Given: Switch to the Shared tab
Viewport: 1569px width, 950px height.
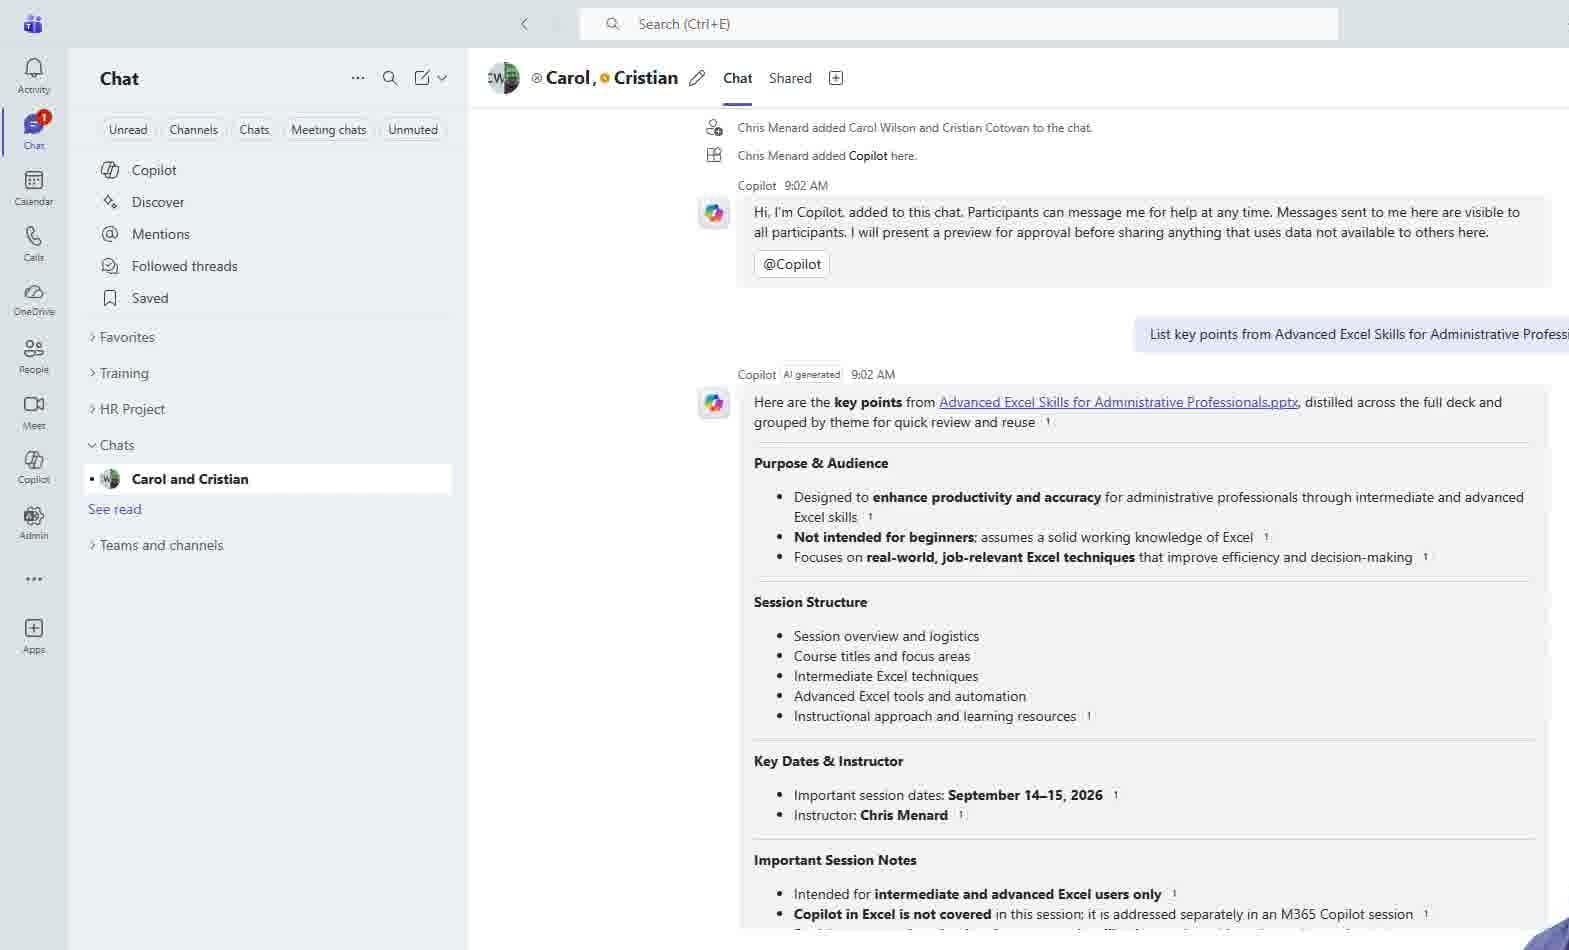Looking at the screenshot, I should pos(790,78).
